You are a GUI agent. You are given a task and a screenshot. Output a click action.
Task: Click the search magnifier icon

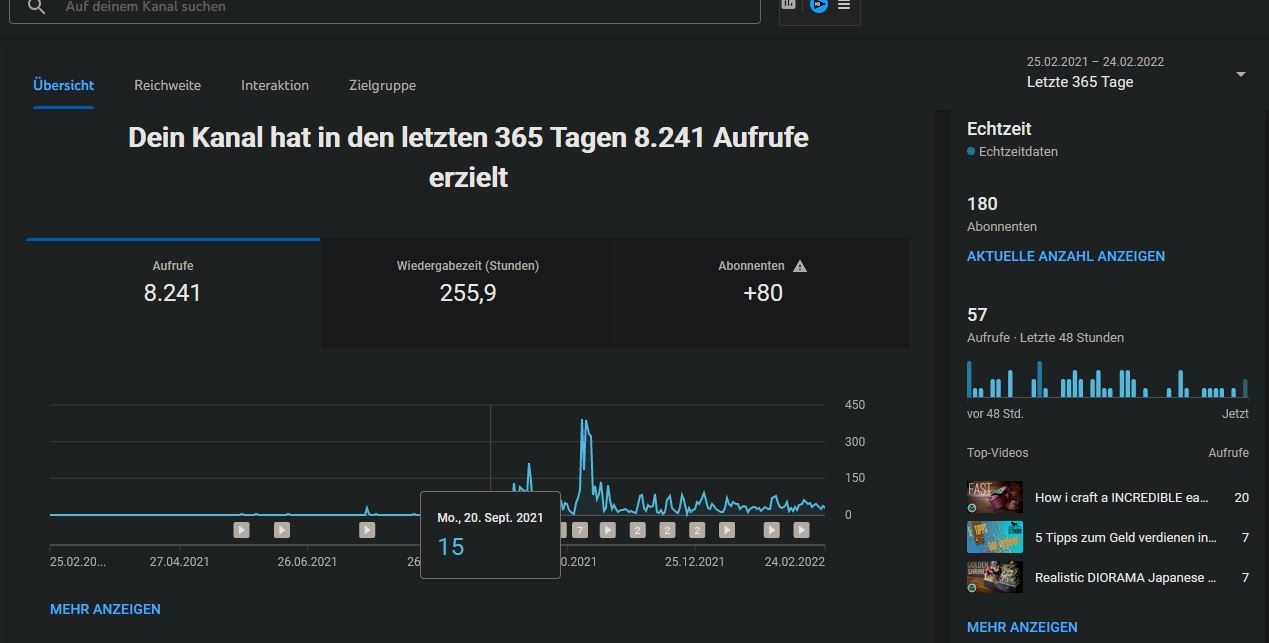pos(36,7)
